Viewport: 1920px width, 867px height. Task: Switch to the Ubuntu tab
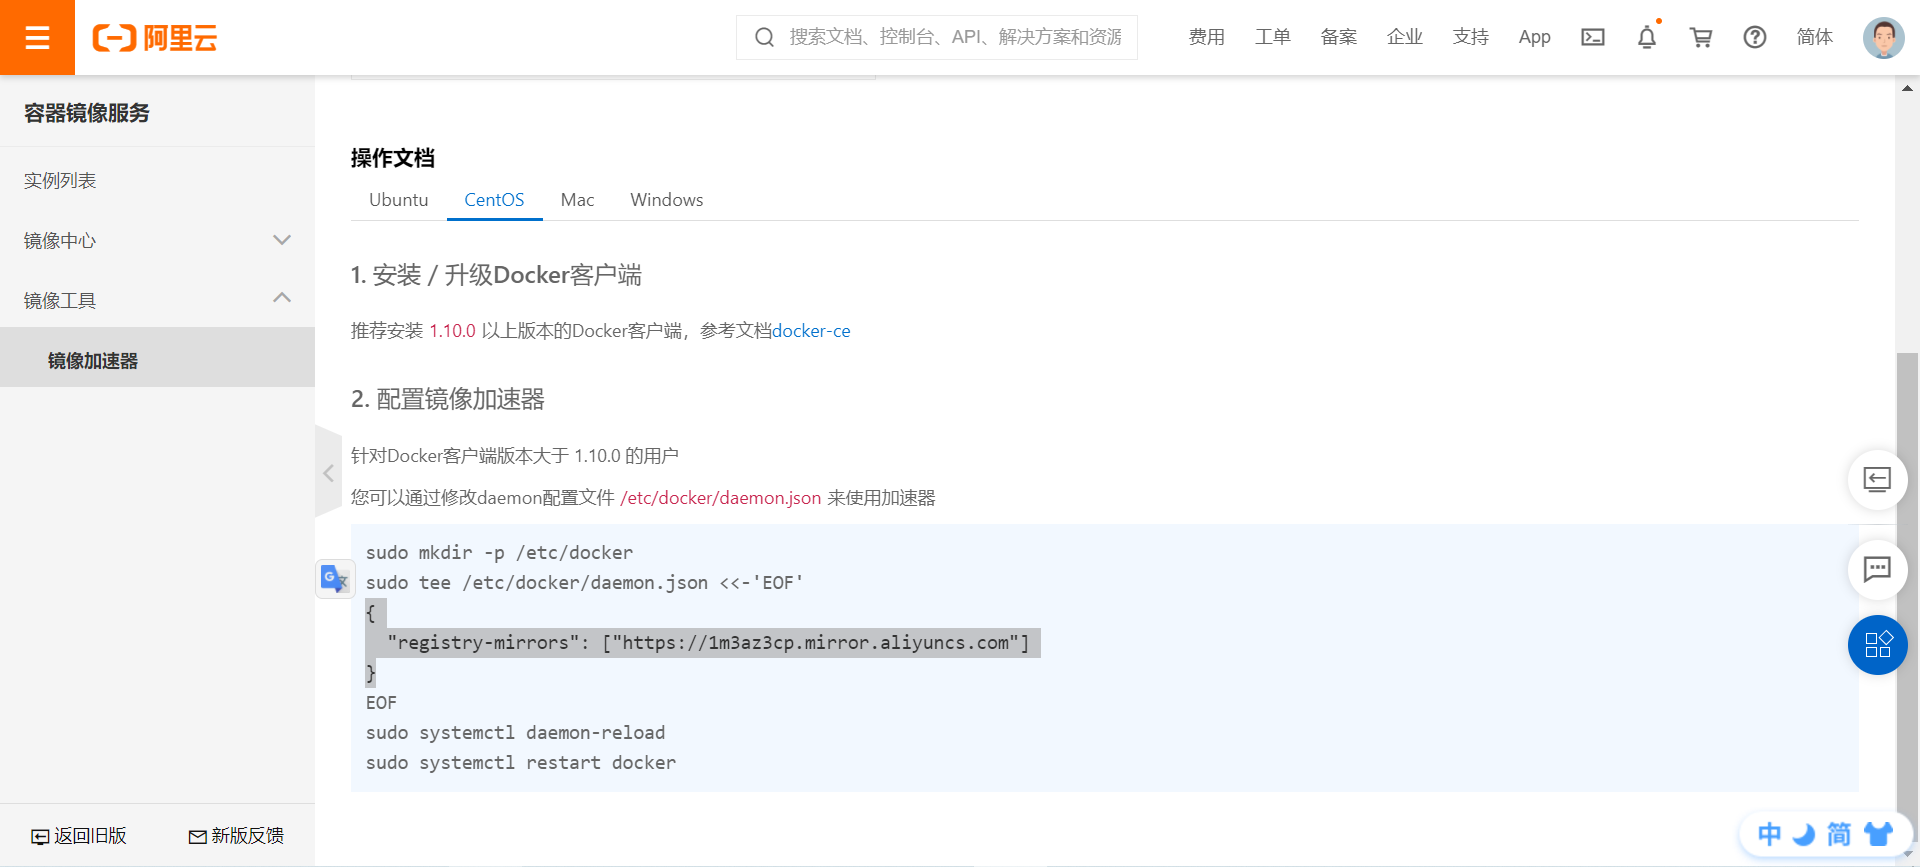[x=398, y=200]
